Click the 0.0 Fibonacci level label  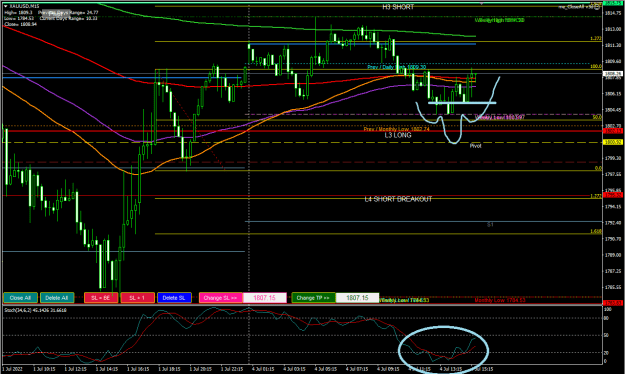point(598,168)
